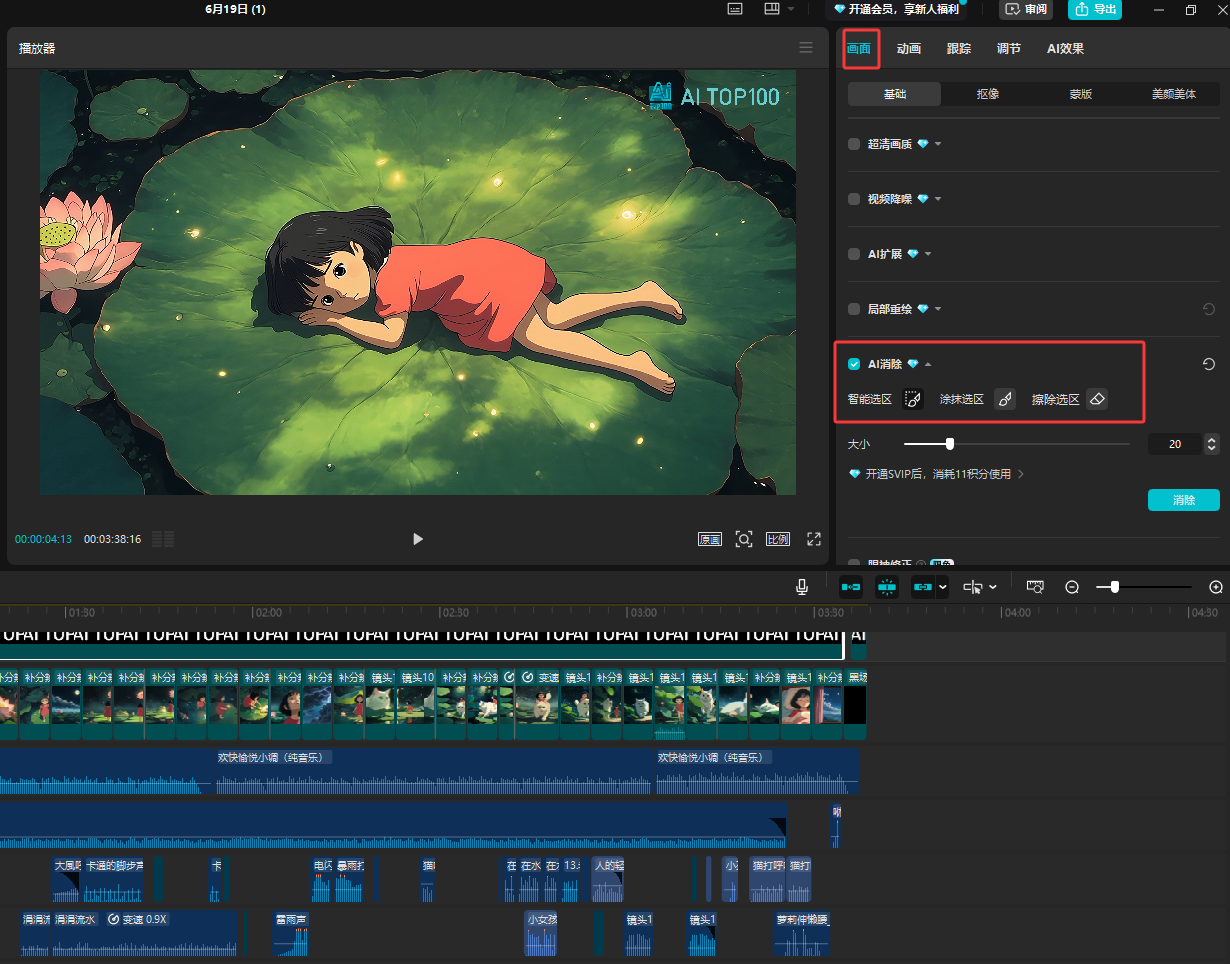Select the 智能选区 smart selection tool
The width and height of the screenshot is (1230, 964).
pyautogui.click(x=912, y=399)
